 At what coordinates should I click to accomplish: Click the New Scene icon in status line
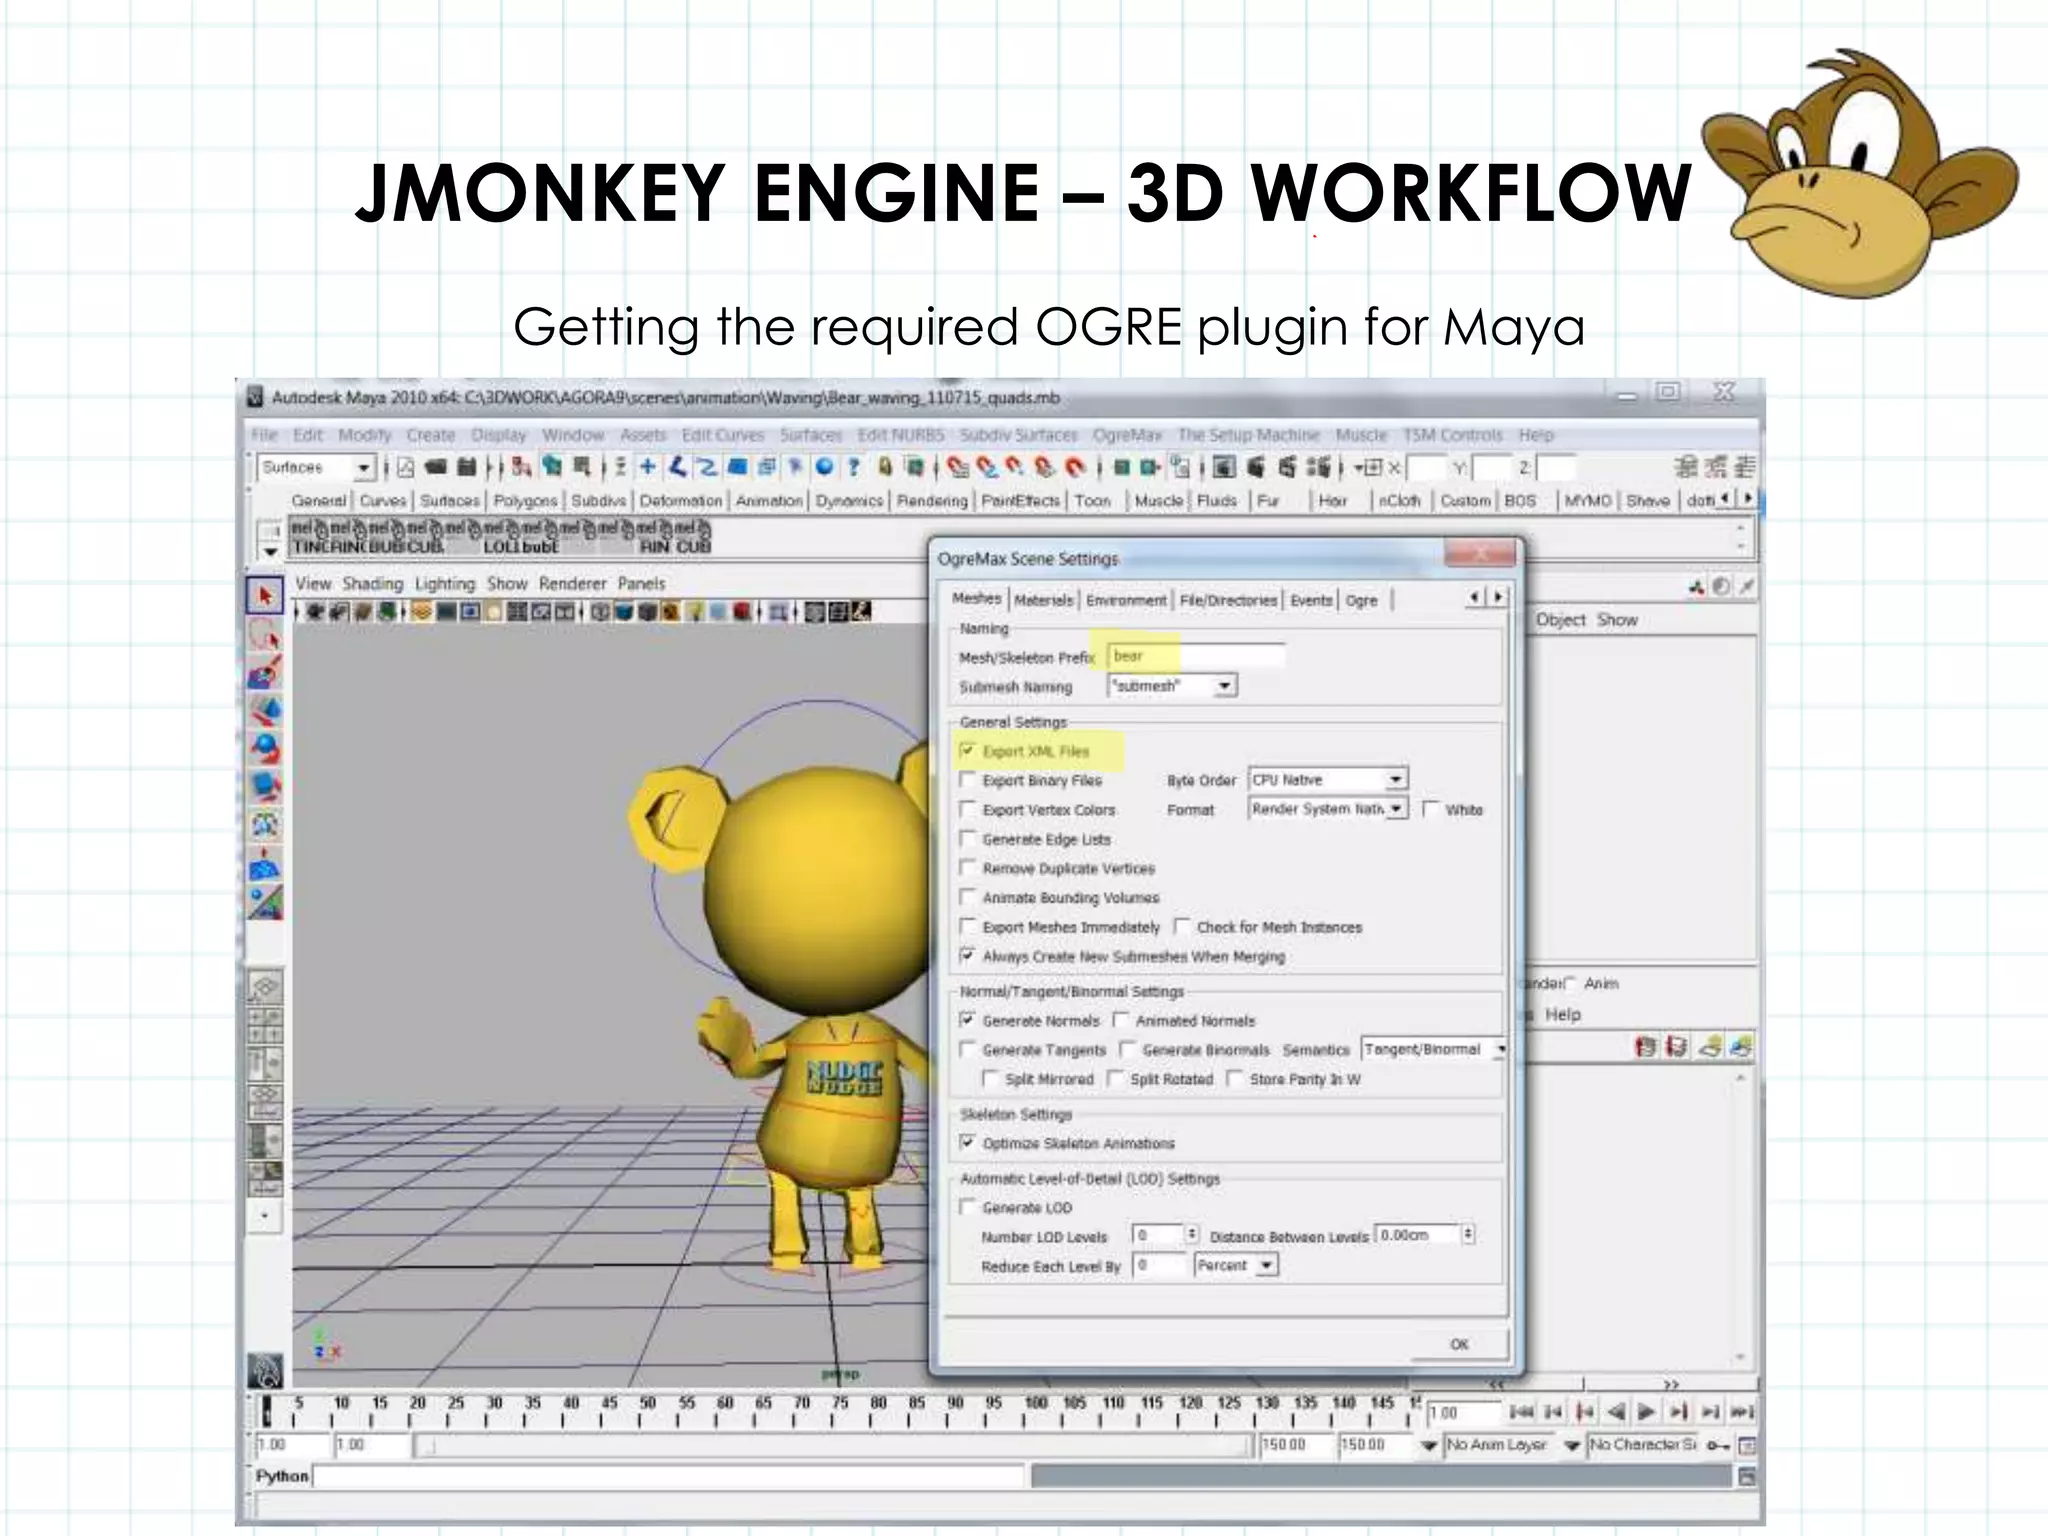(x=406, y=467)
